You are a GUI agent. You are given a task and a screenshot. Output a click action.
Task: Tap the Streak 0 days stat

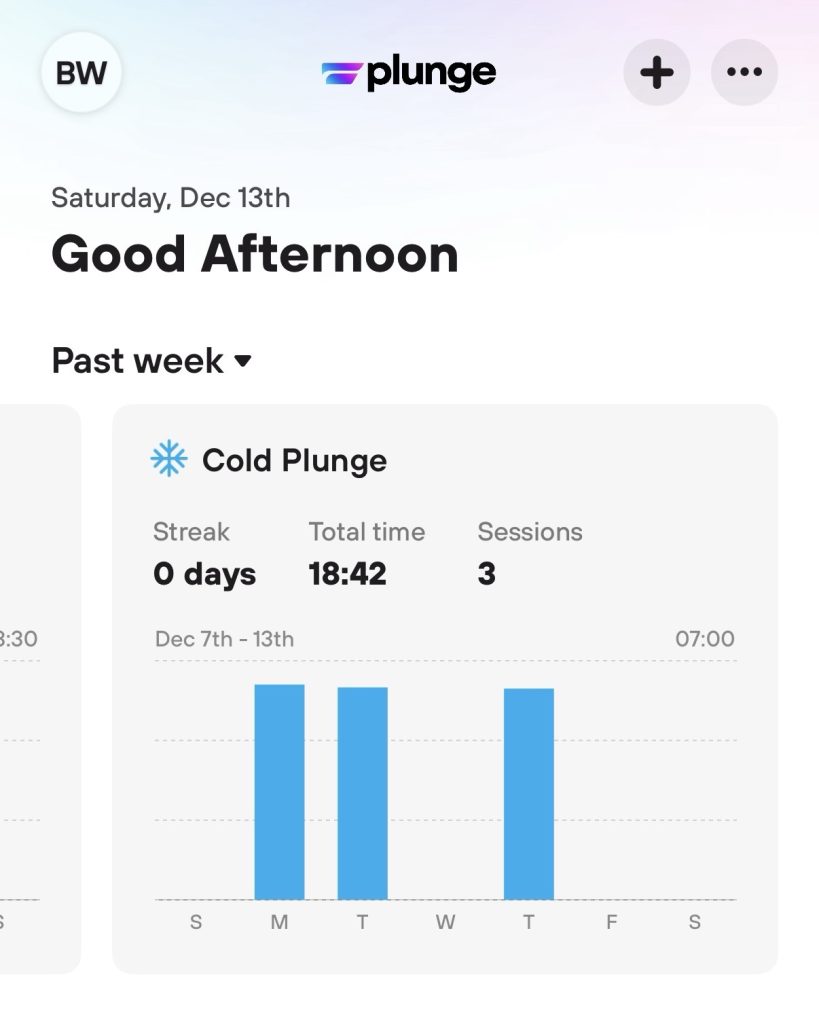pos(204,553)
